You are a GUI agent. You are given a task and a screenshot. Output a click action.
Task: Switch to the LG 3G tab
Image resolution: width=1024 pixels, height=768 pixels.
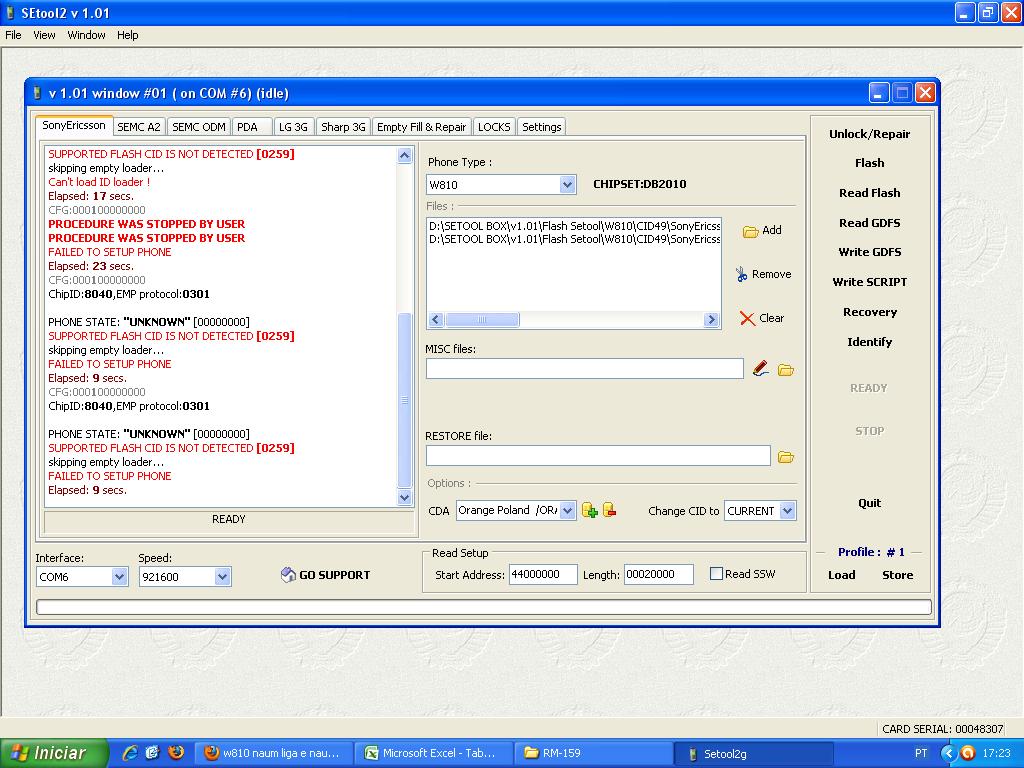293,127
